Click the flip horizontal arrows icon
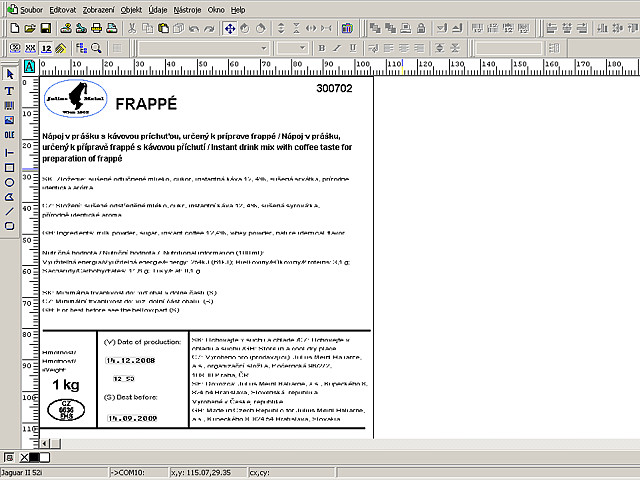The width and height of the screenshot is (640, 480). 311,28
